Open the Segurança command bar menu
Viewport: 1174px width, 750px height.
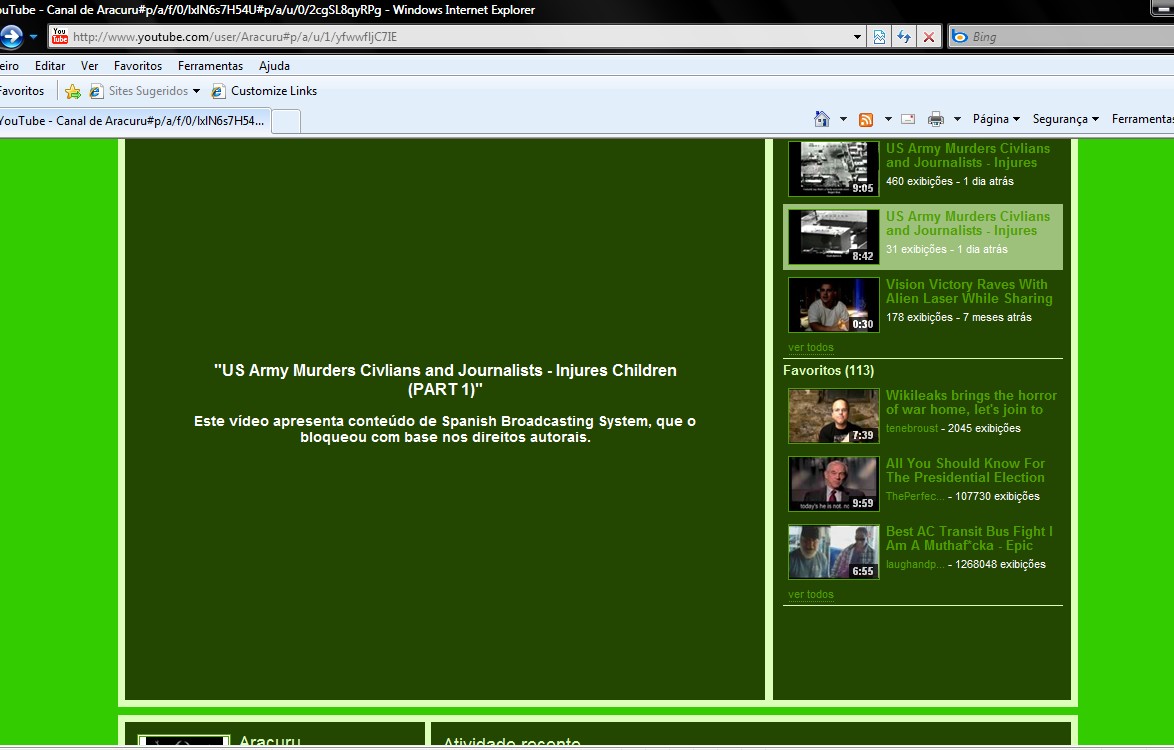1065,119
